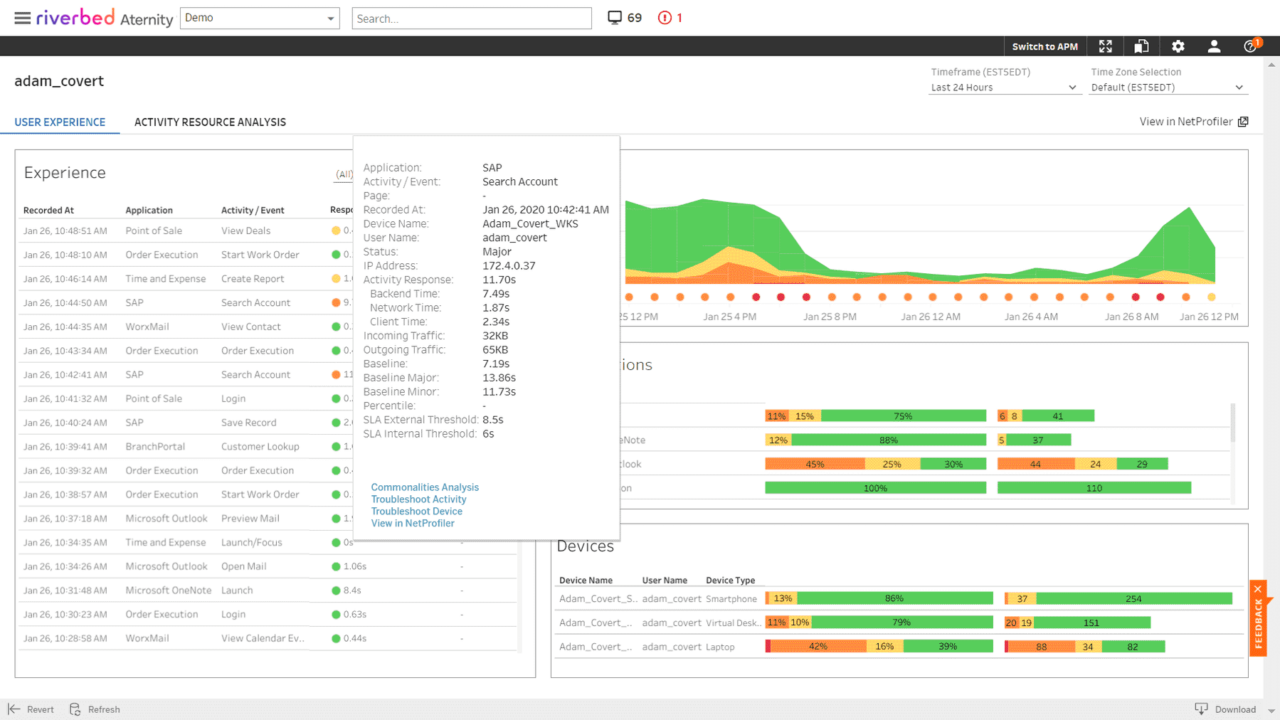Change the Last 24 Hours timeframe
1280x720 pixels.
[x=1003, y=87]
